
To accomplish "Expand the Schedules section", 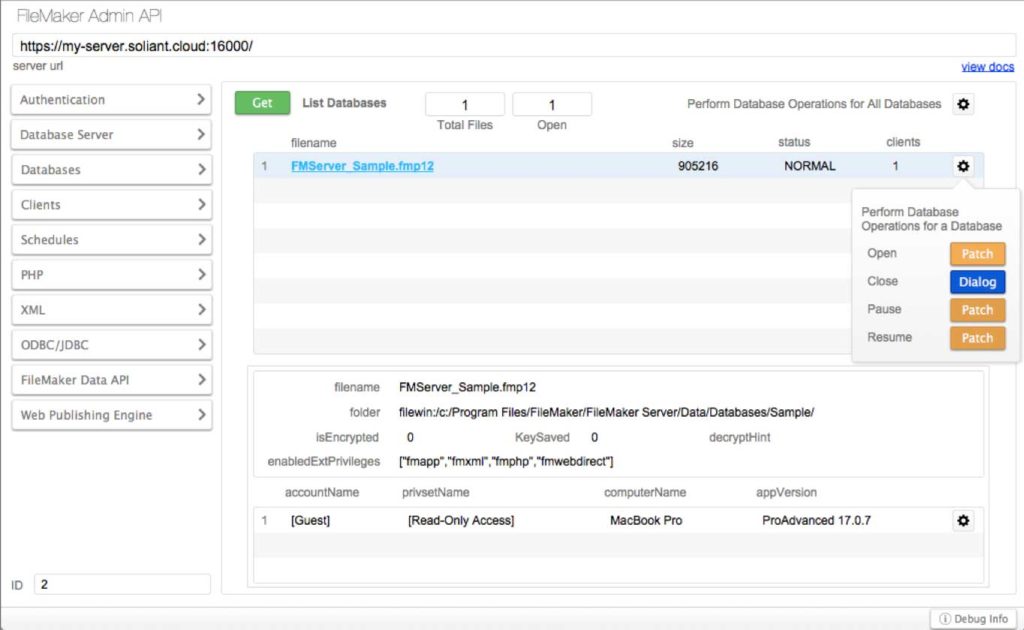I will coord(110,239).
